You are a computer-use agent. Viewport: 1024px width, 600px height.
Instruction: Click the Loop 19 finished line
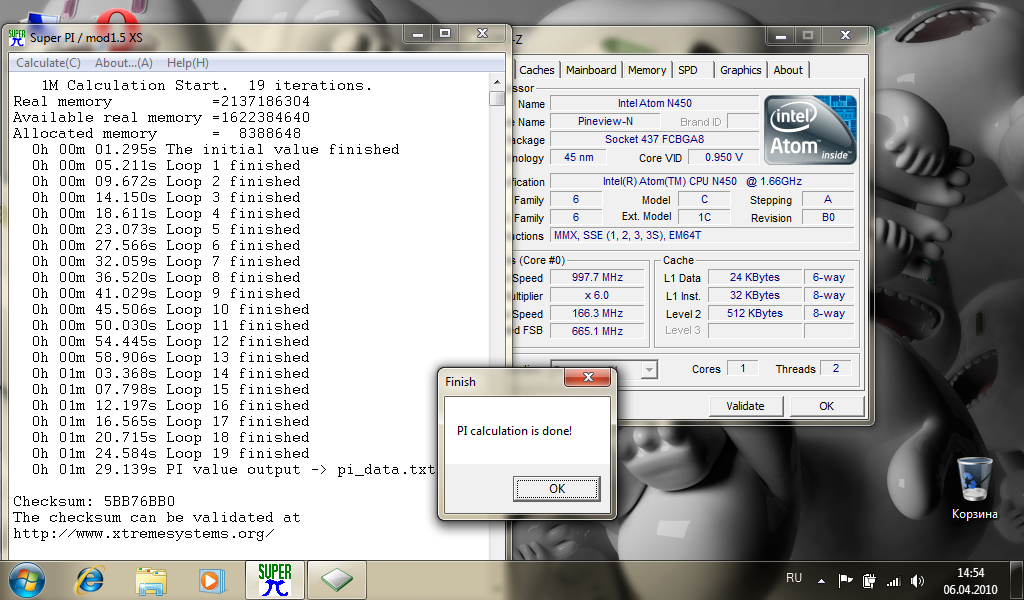(171, 453)
